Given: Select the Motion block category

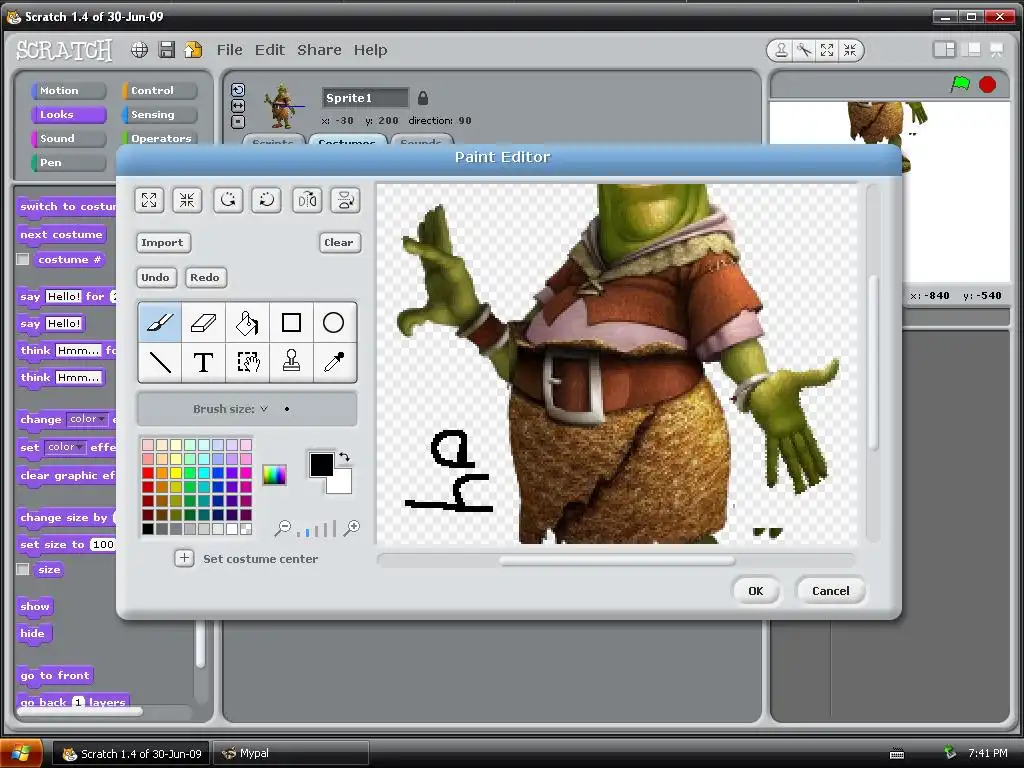Looking at the screenshot, I should point(68,90).
